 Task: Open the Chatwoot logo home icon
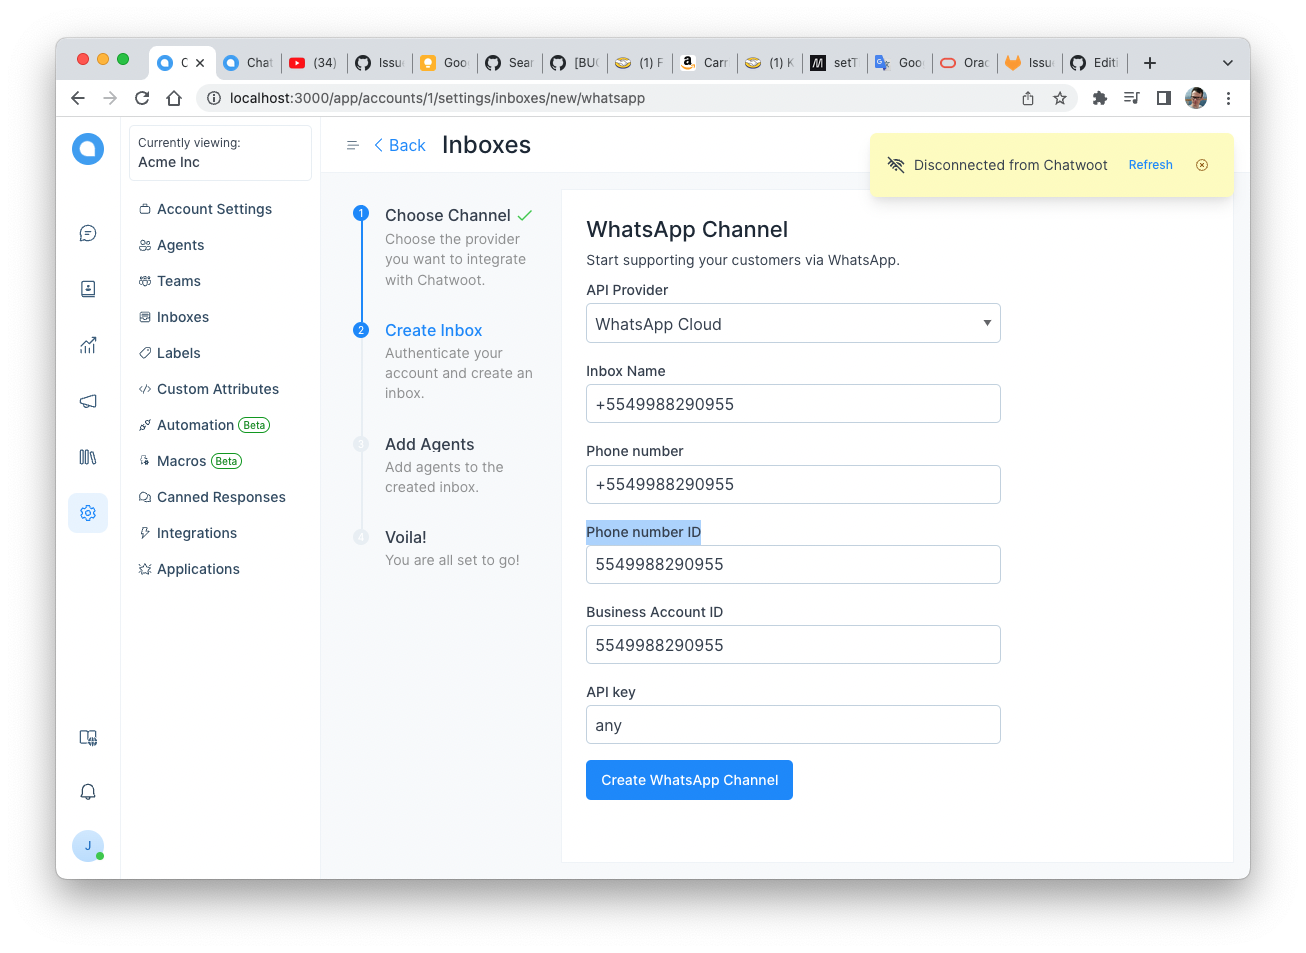tap(88, 149)
